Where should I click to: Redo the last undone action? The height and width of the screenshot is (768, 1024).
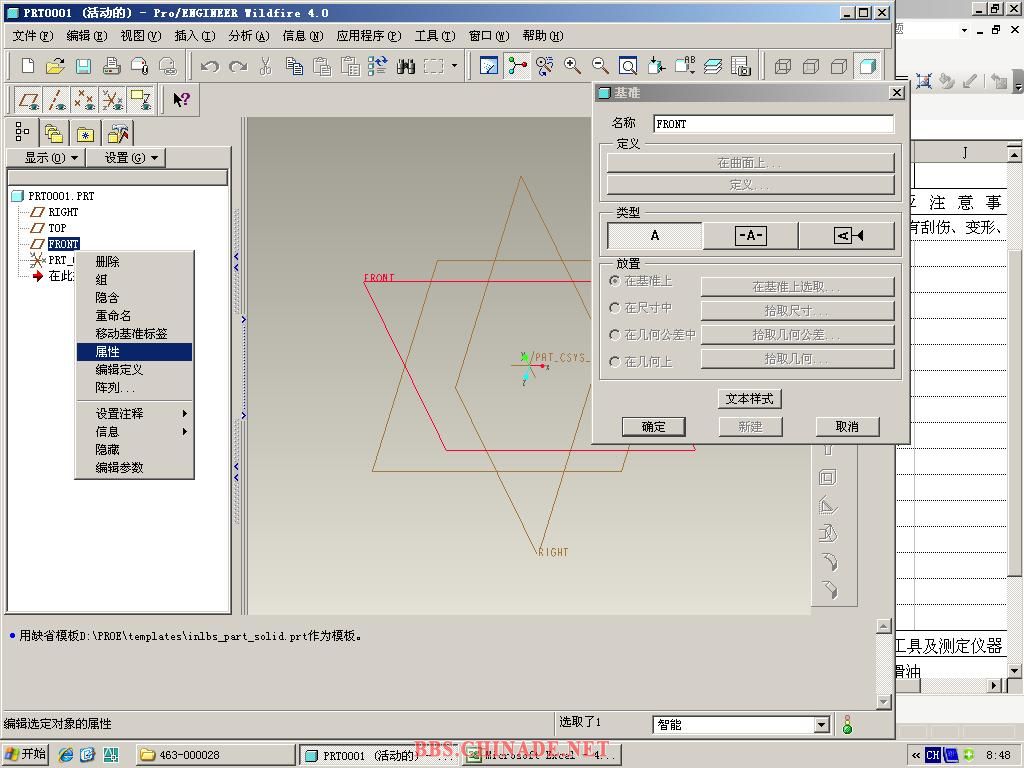[238, 66]
